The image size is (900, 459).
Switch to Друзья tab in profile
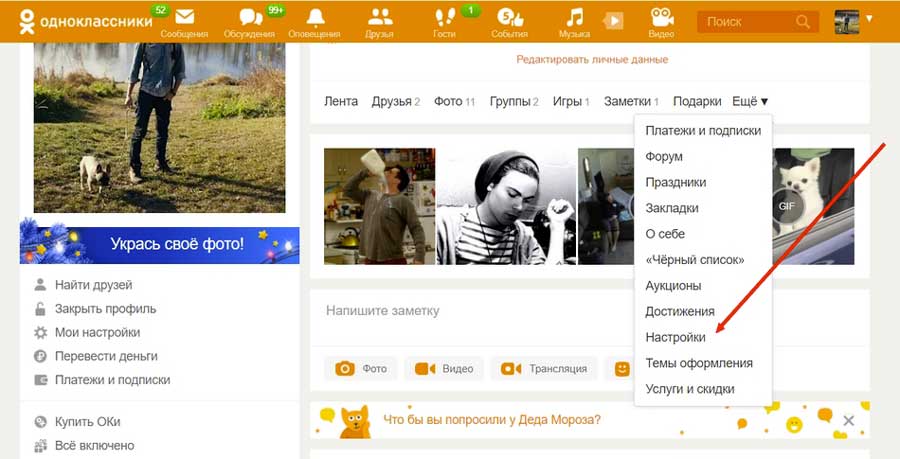pos(395,102)
